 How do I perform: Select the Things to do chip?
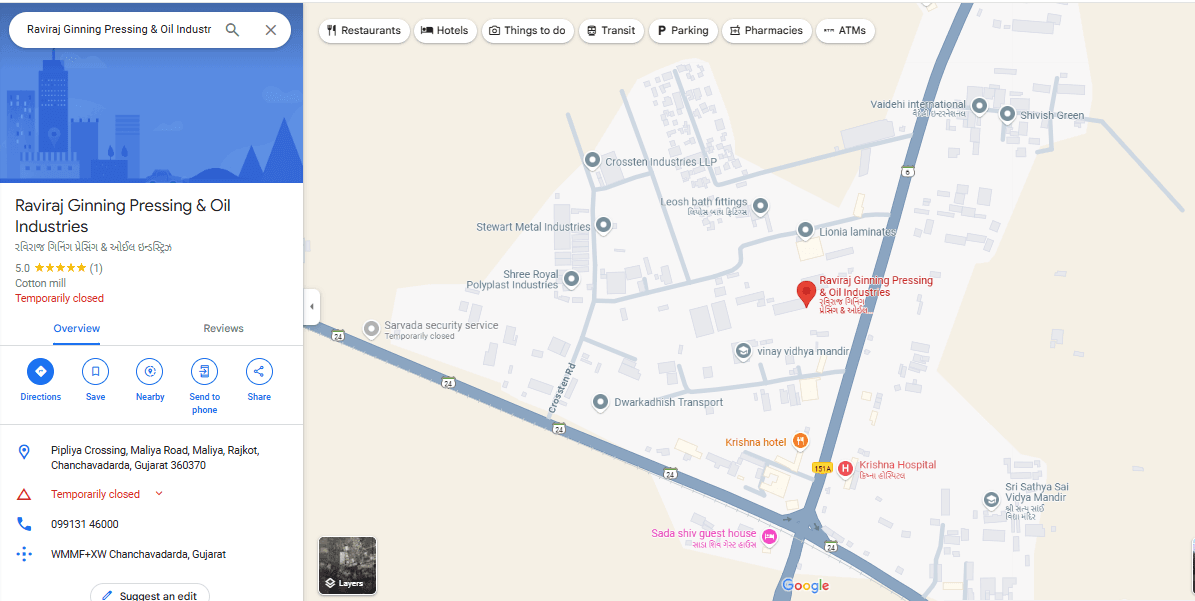coord(527,30)
